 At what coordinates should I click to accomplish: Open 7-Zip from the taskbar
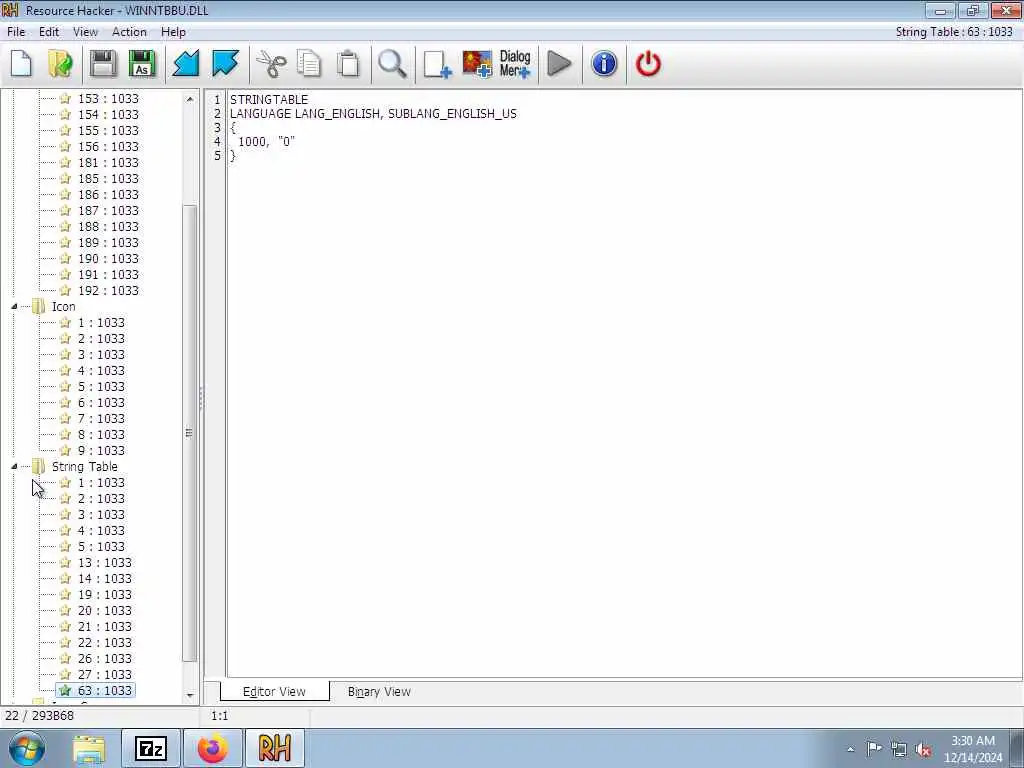tap(151, 748)
